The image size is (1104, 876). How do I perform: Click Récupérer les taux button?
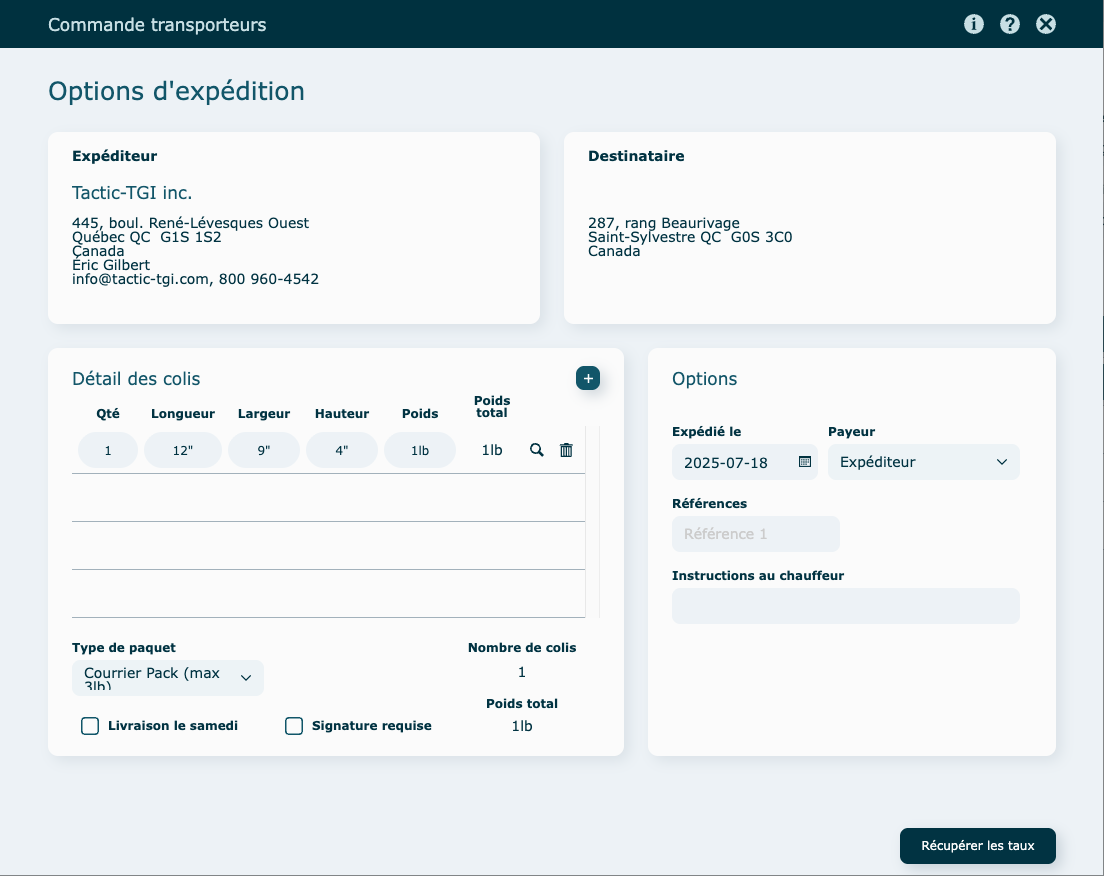(977, 846)
